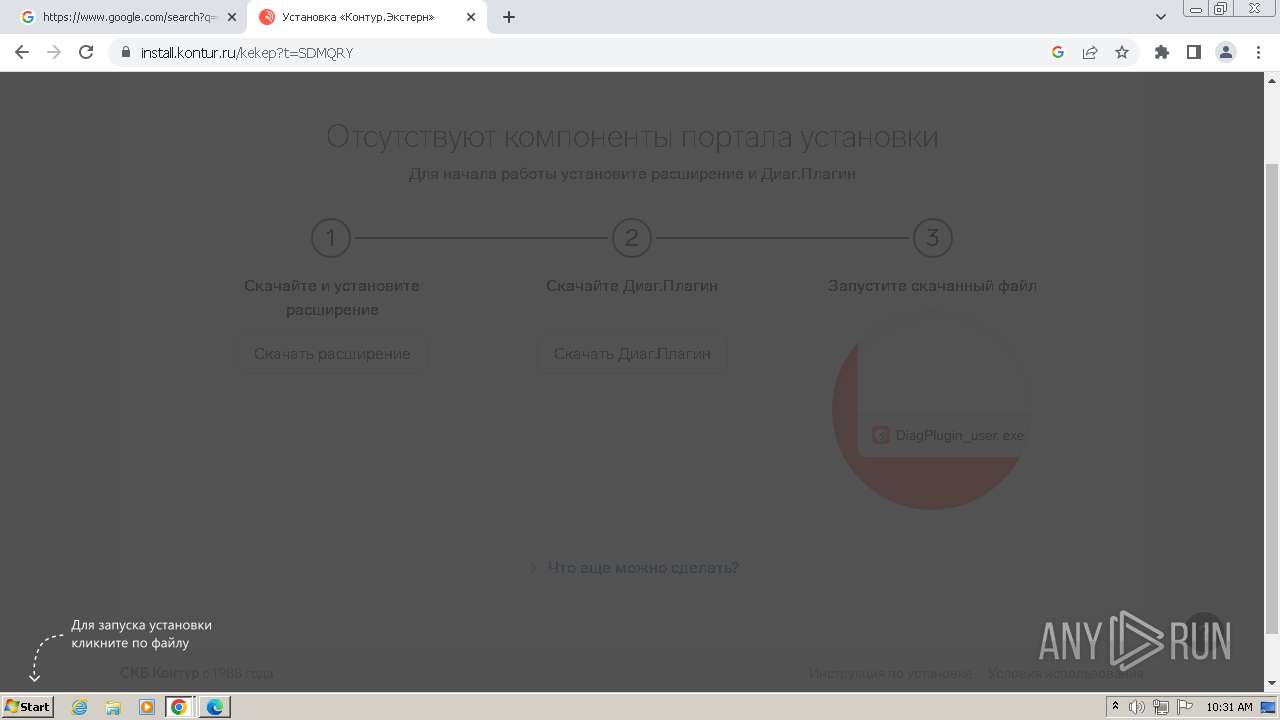Open the media player taskbar icon
This screenshot has height=720, width=1280.
pos(146,707)
